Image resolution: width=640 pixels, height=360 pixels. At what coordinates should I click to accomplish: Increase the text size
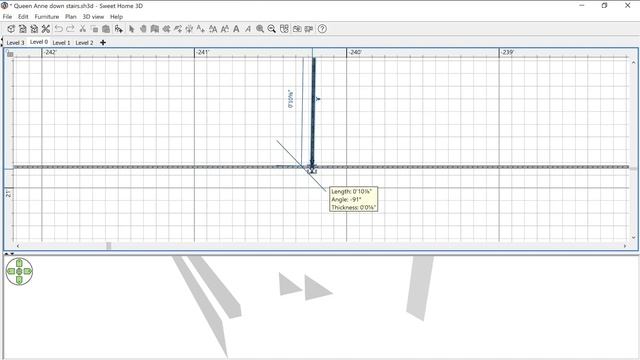(213, 29)
